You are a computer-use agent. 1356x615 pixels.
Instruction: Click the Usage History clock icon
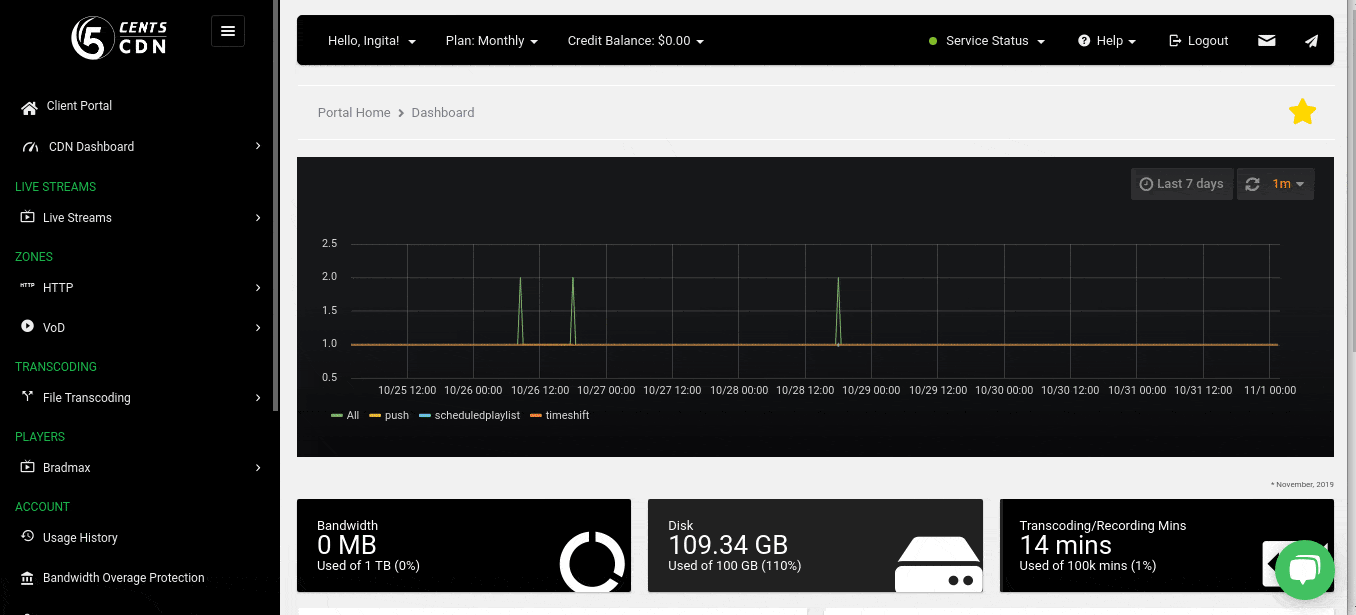tap(28, 537)
